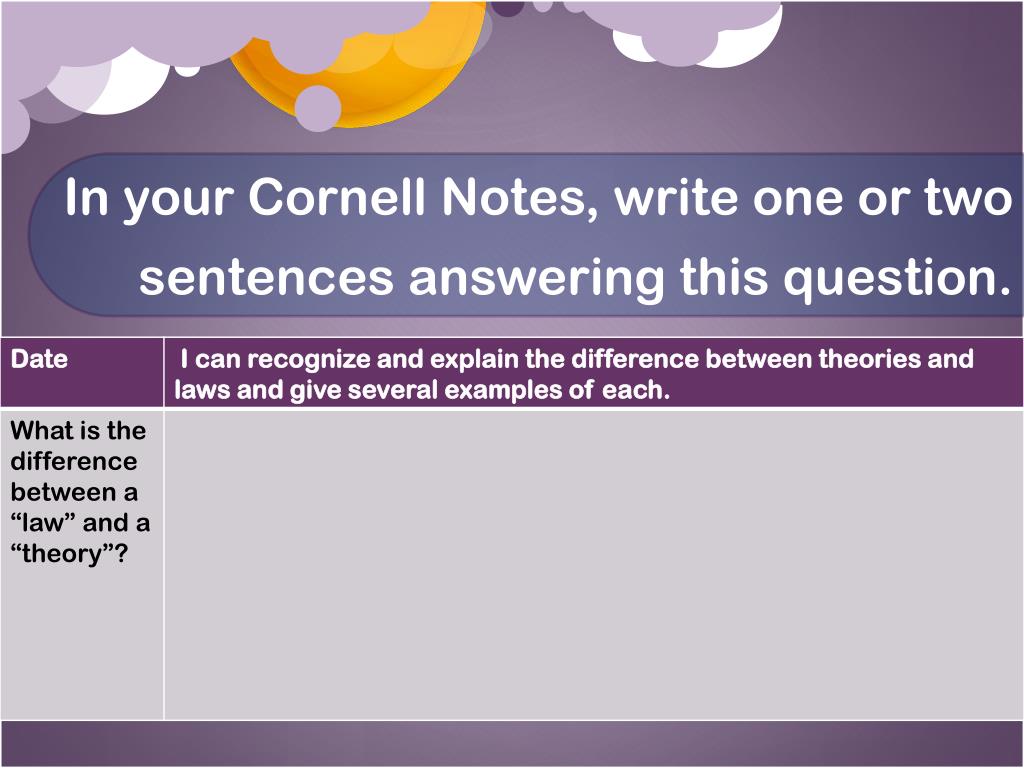Click the small purple circle on the moon
This screenshot has width=1024, height=768.
pyautogui.click(x=318, y=108)
